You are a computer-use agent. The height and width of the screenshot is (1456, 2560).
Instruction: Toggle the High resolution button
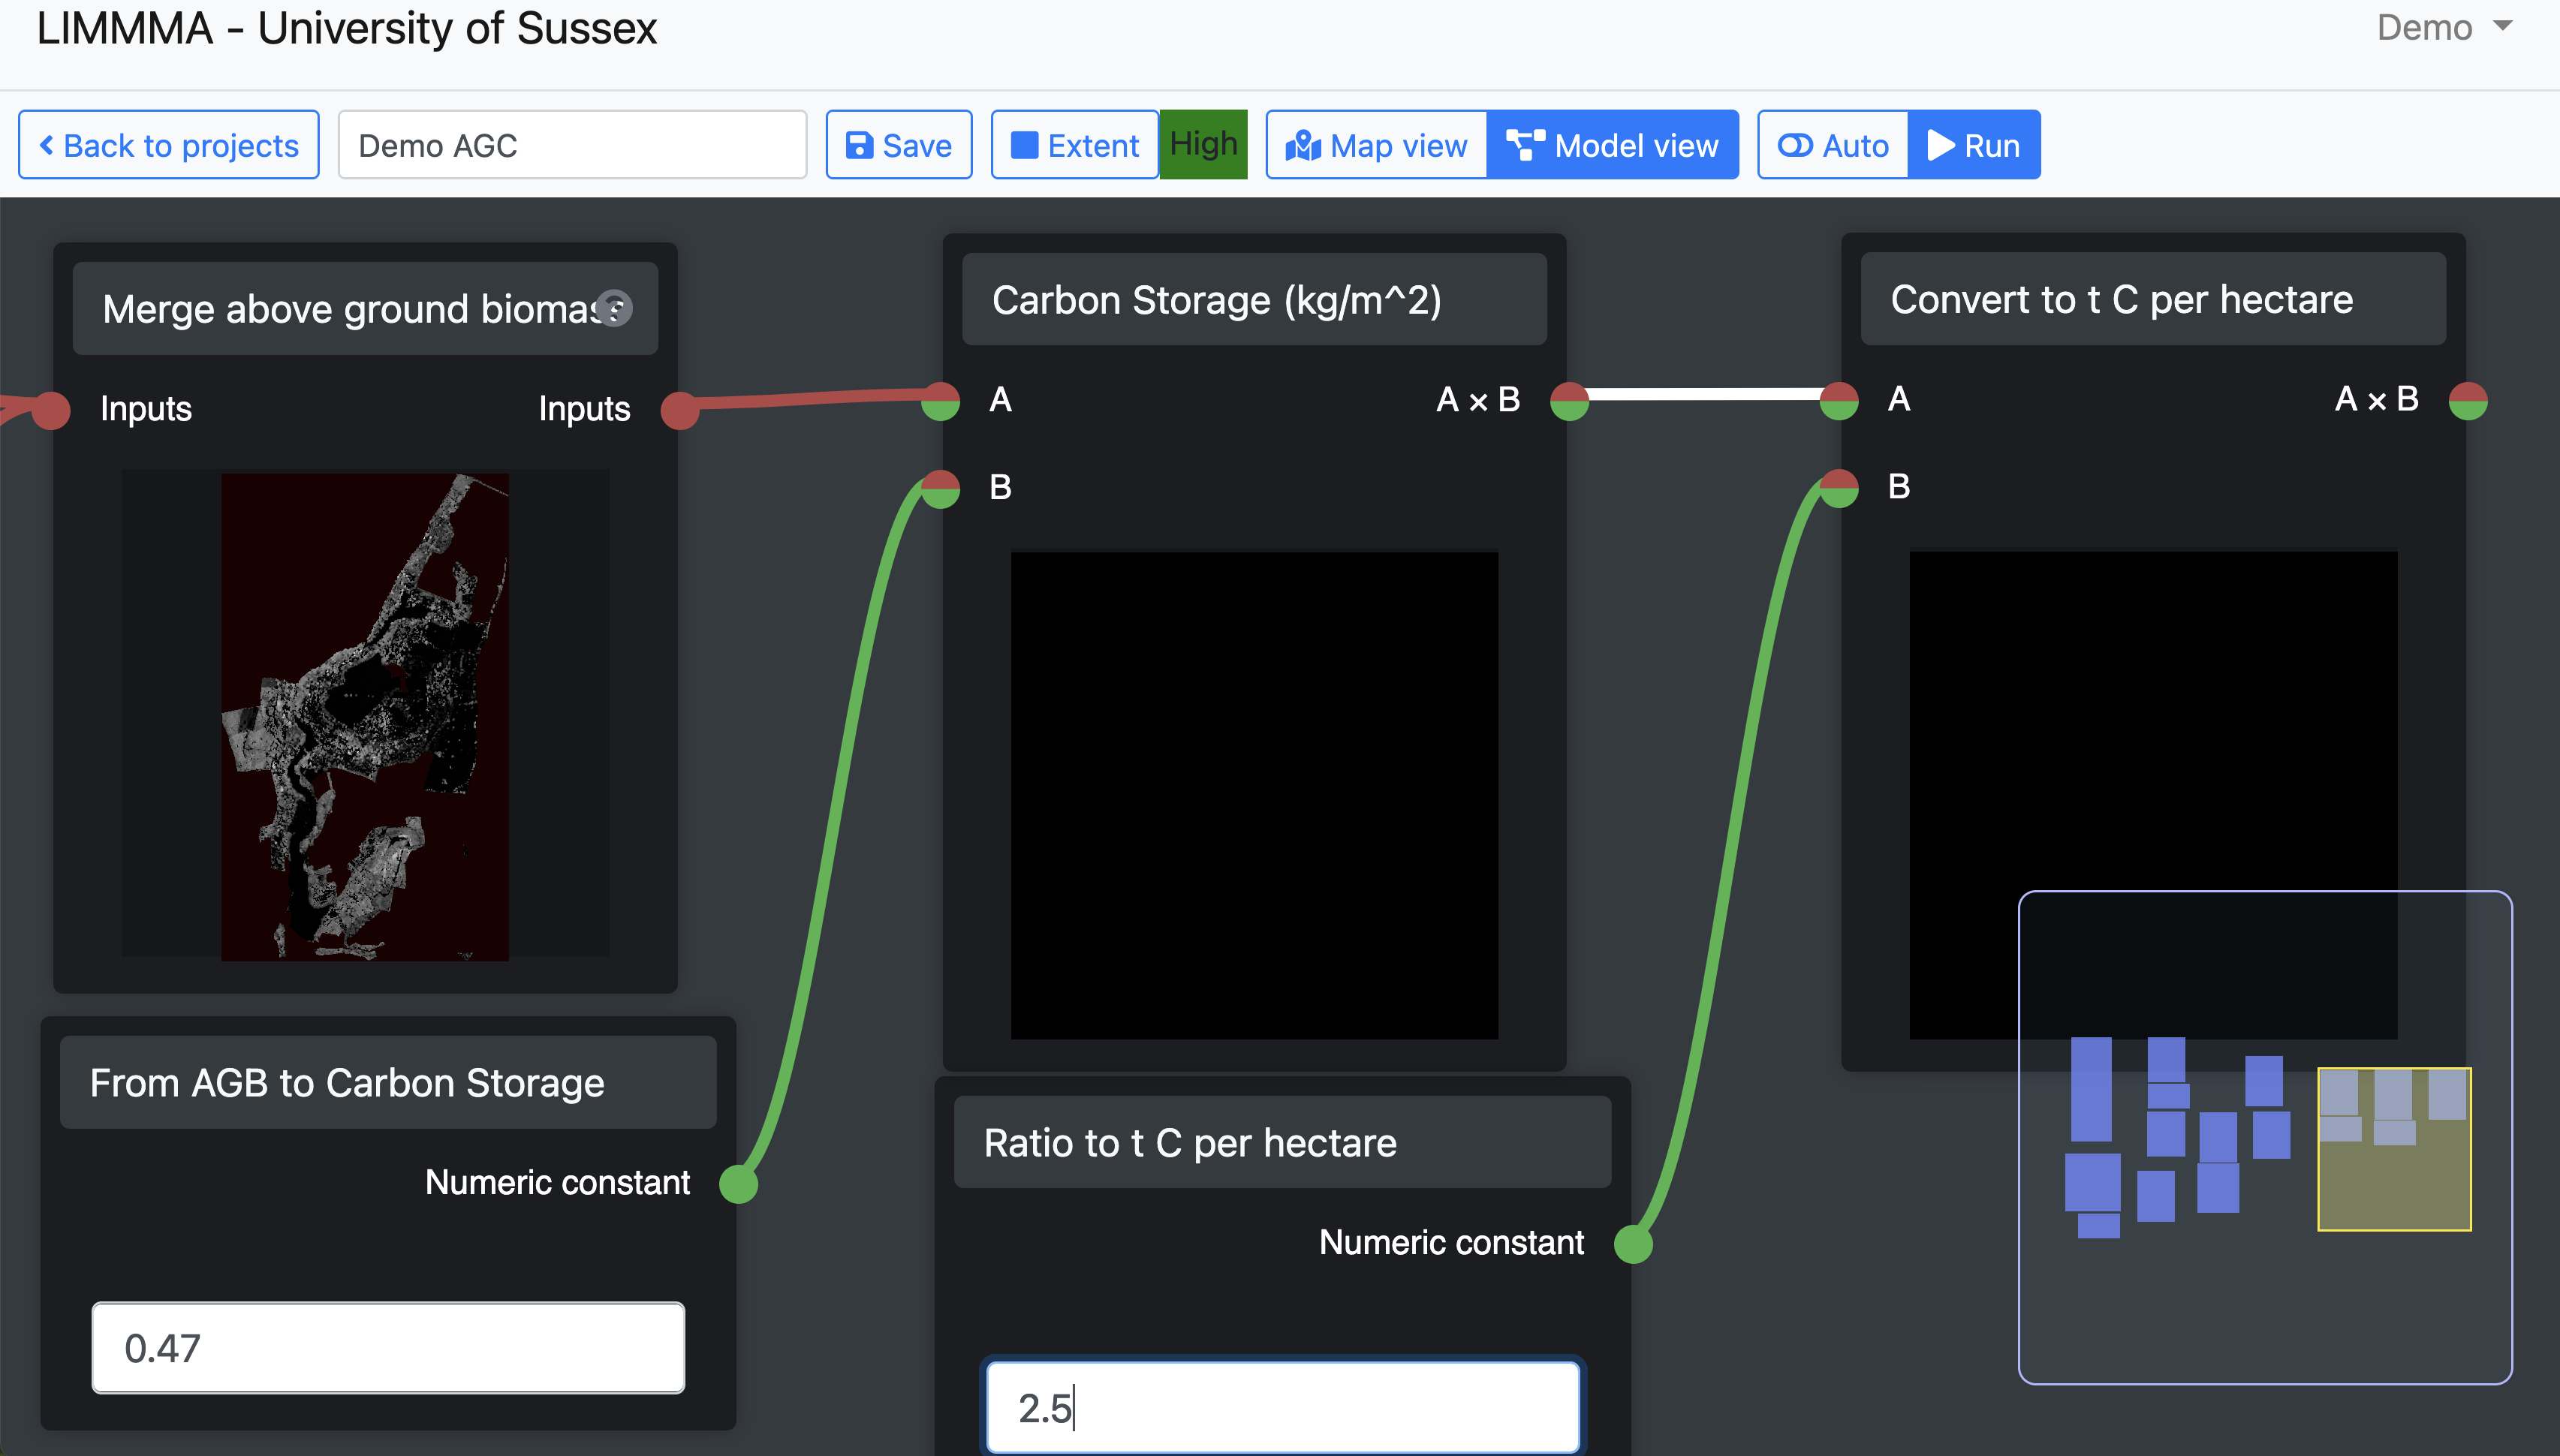click(1203, 145)
